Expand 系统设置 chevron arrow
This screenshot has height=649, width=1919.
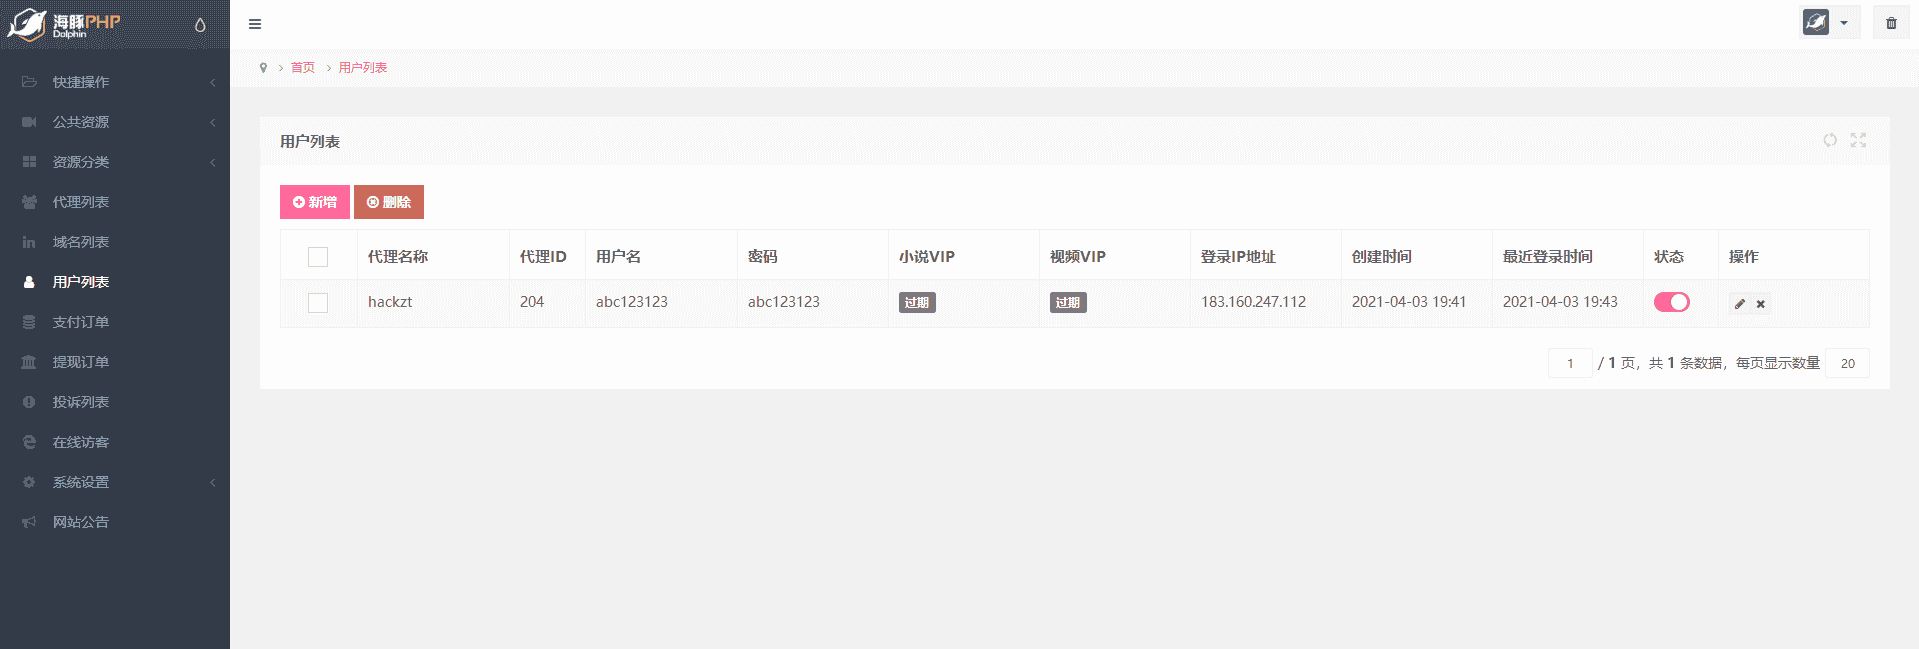click(x=213, y=482)
